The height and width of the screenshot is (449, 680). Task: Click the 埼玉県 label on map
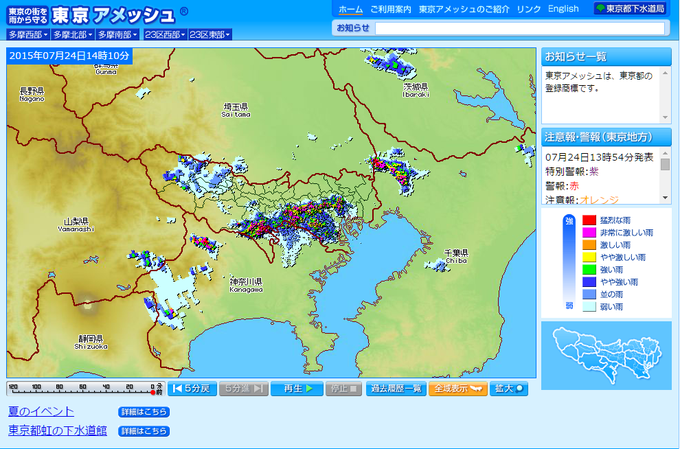235,110
